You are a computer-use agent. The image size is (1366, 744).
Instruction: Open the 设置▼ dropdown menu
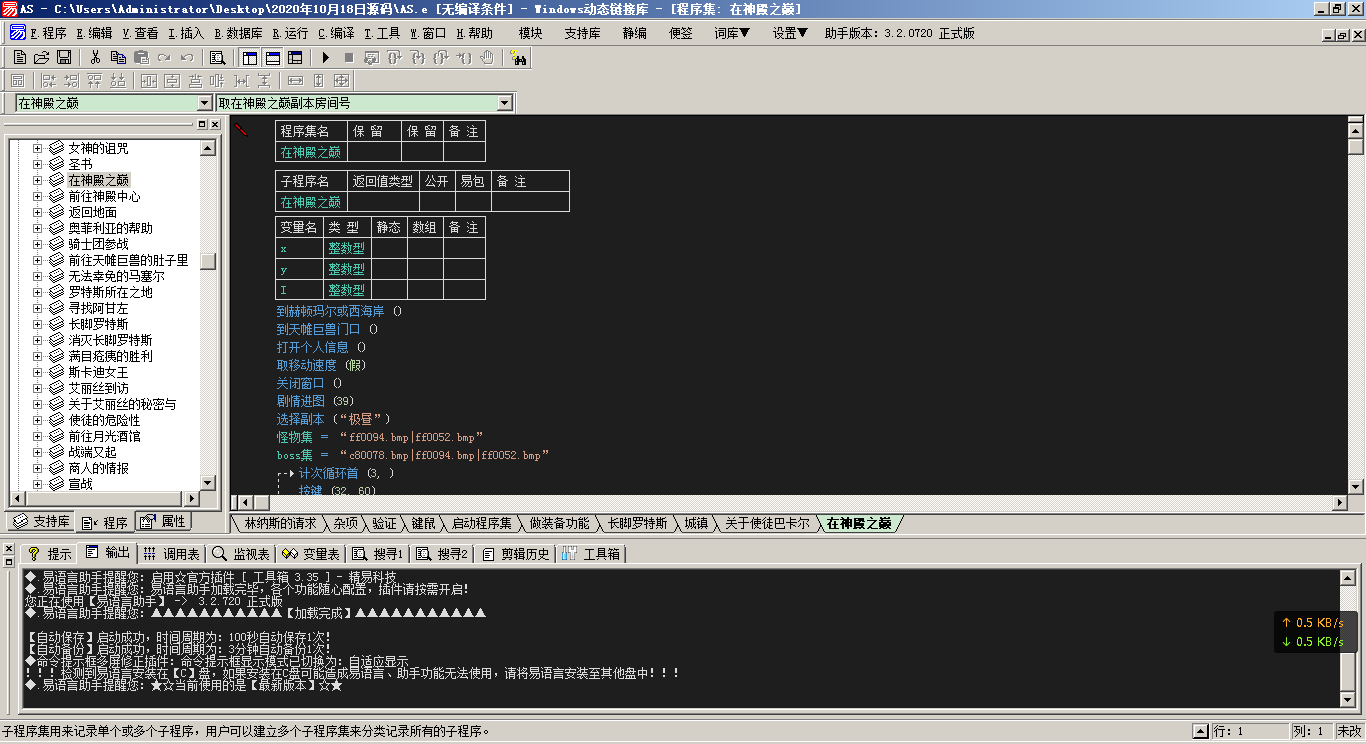(x=790, y=33)
